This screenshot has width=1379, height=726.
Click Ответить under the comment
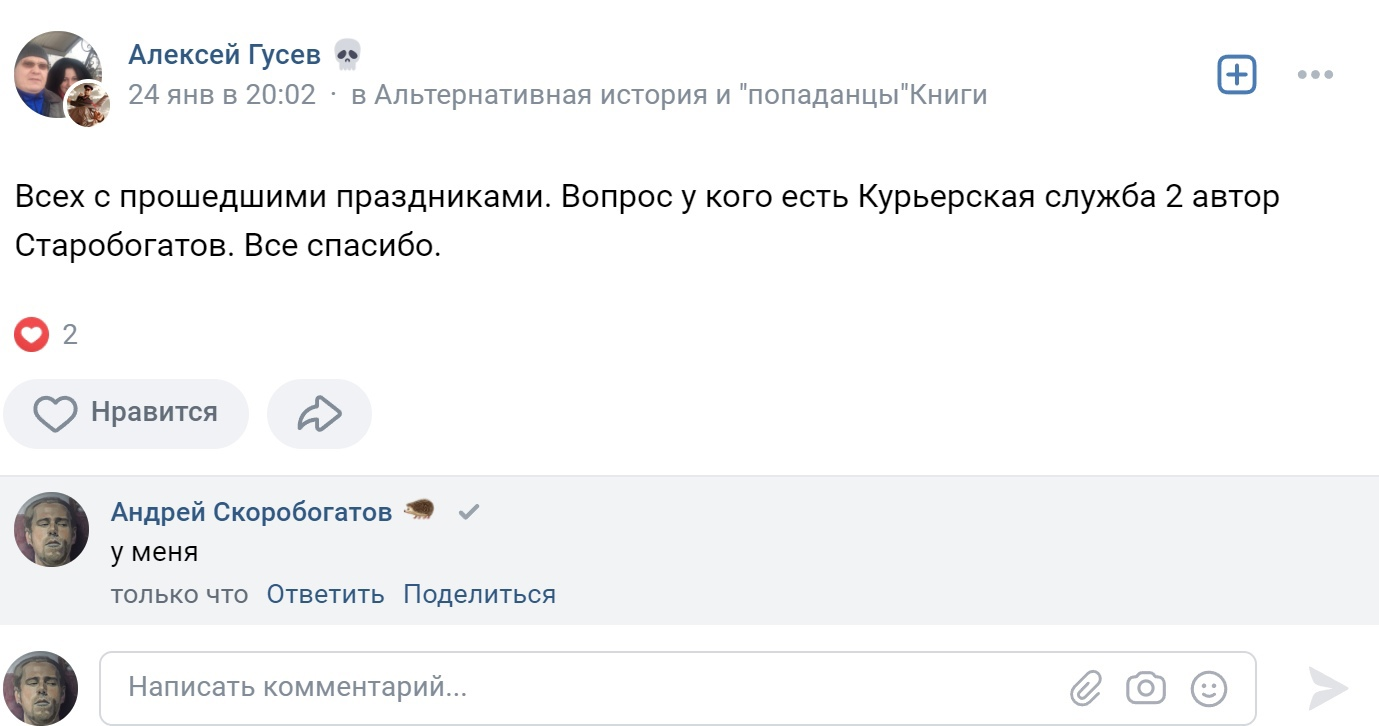(325, 594)
